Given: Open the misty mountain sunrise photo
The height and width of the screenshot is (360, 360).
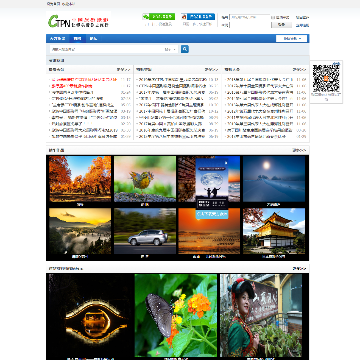Looking at the screenshot, I should coord(80,231).
